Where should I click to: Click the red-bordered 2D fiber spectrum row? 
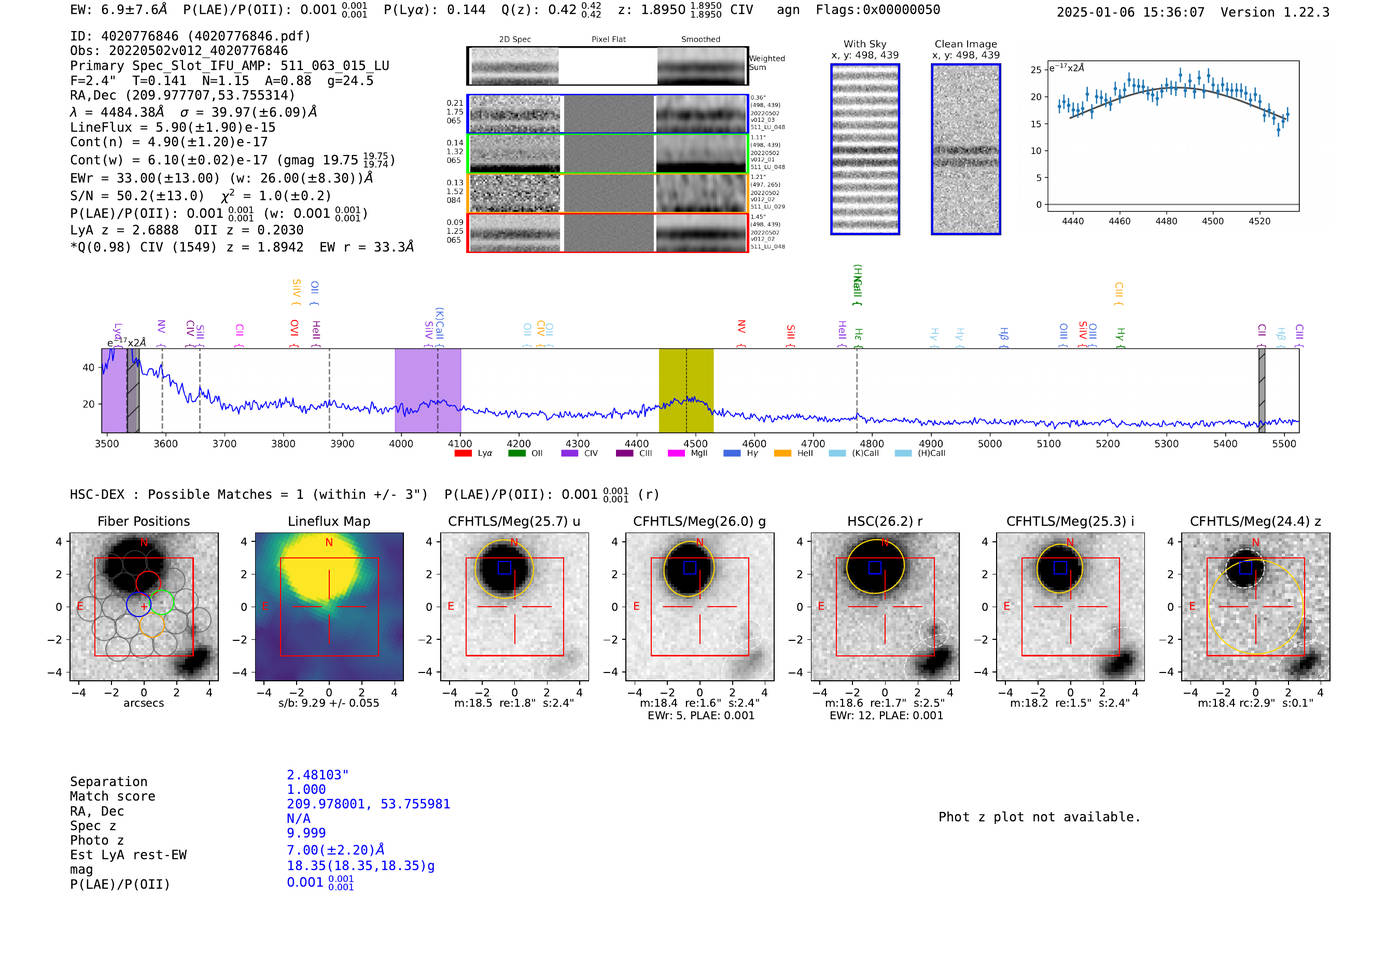tap(607, 233)
